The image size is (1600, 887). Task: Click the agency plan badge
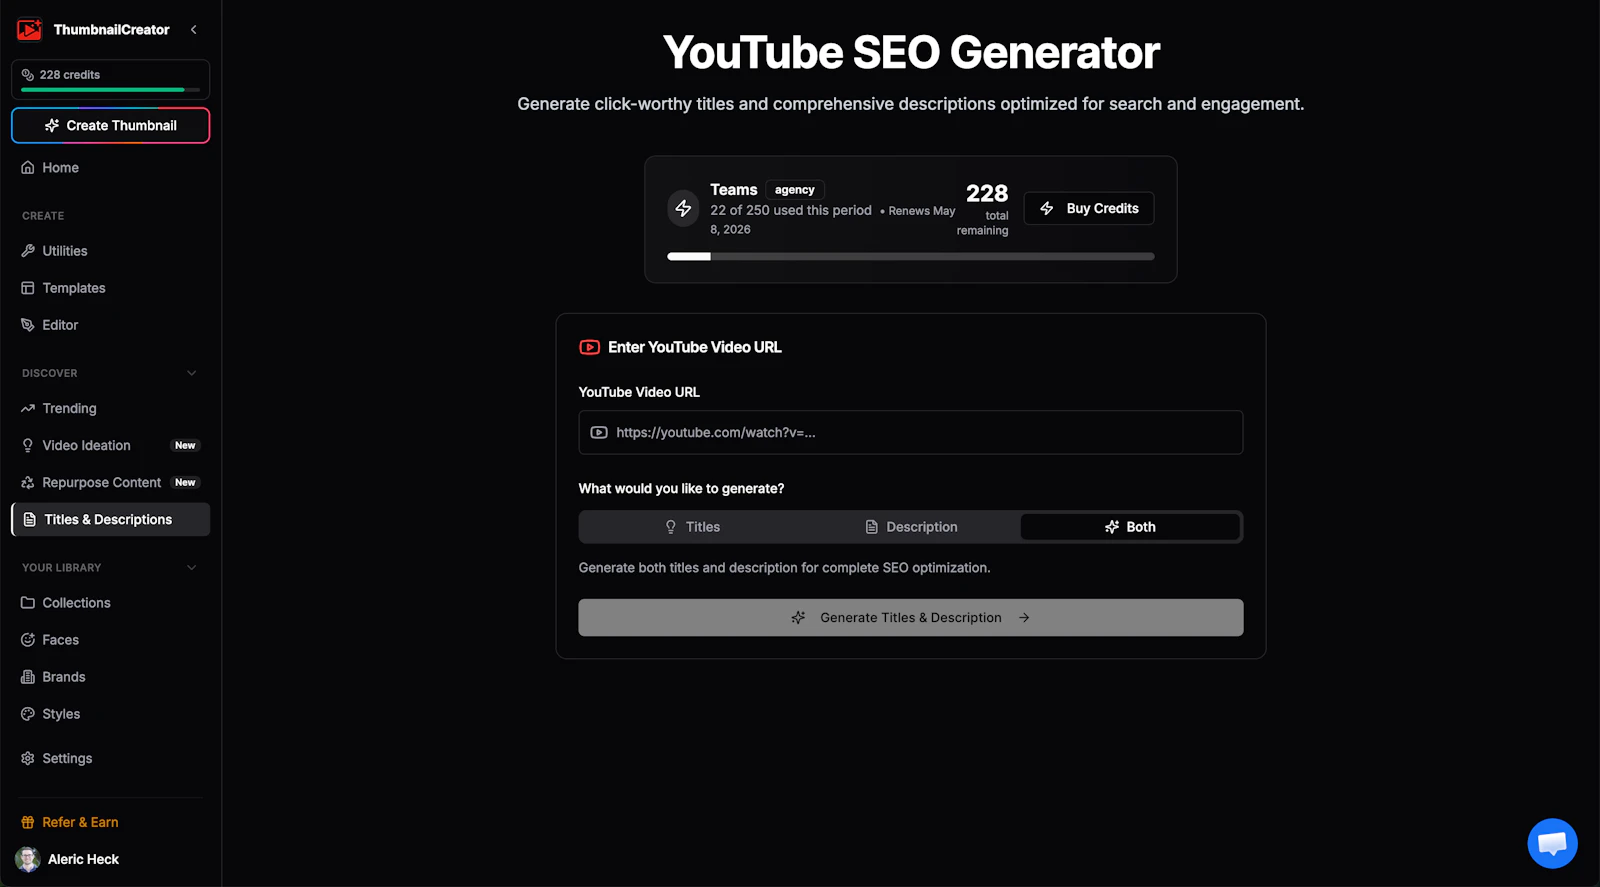795,190
